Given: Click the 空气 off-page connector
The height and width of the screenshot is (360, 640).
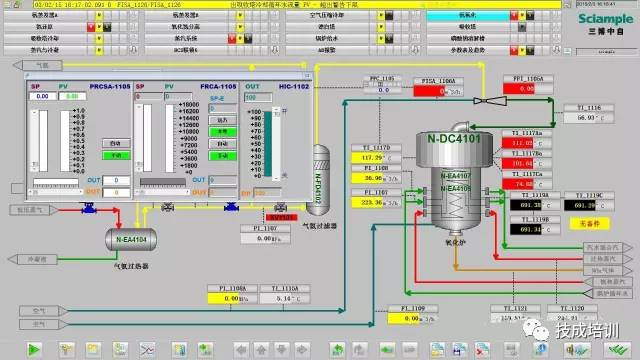Looking at the screenshot, I should point(44,311).
